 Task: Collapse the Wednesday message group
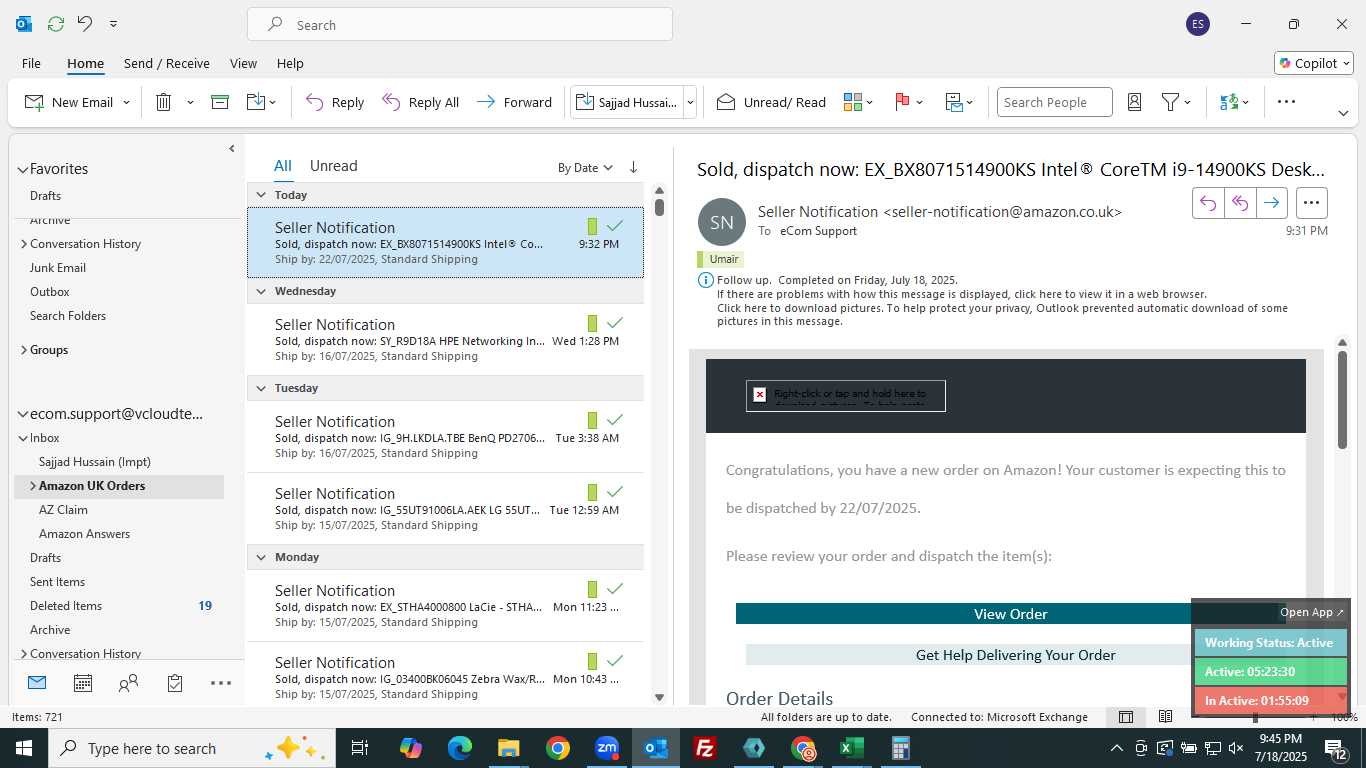(x=261, y=292)
